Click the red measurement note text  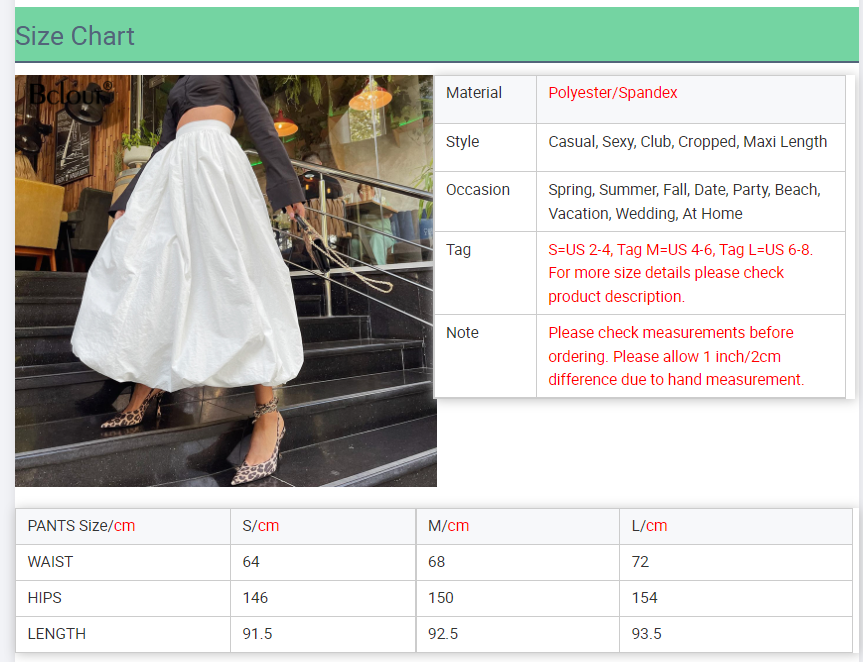tap(676, 356)
